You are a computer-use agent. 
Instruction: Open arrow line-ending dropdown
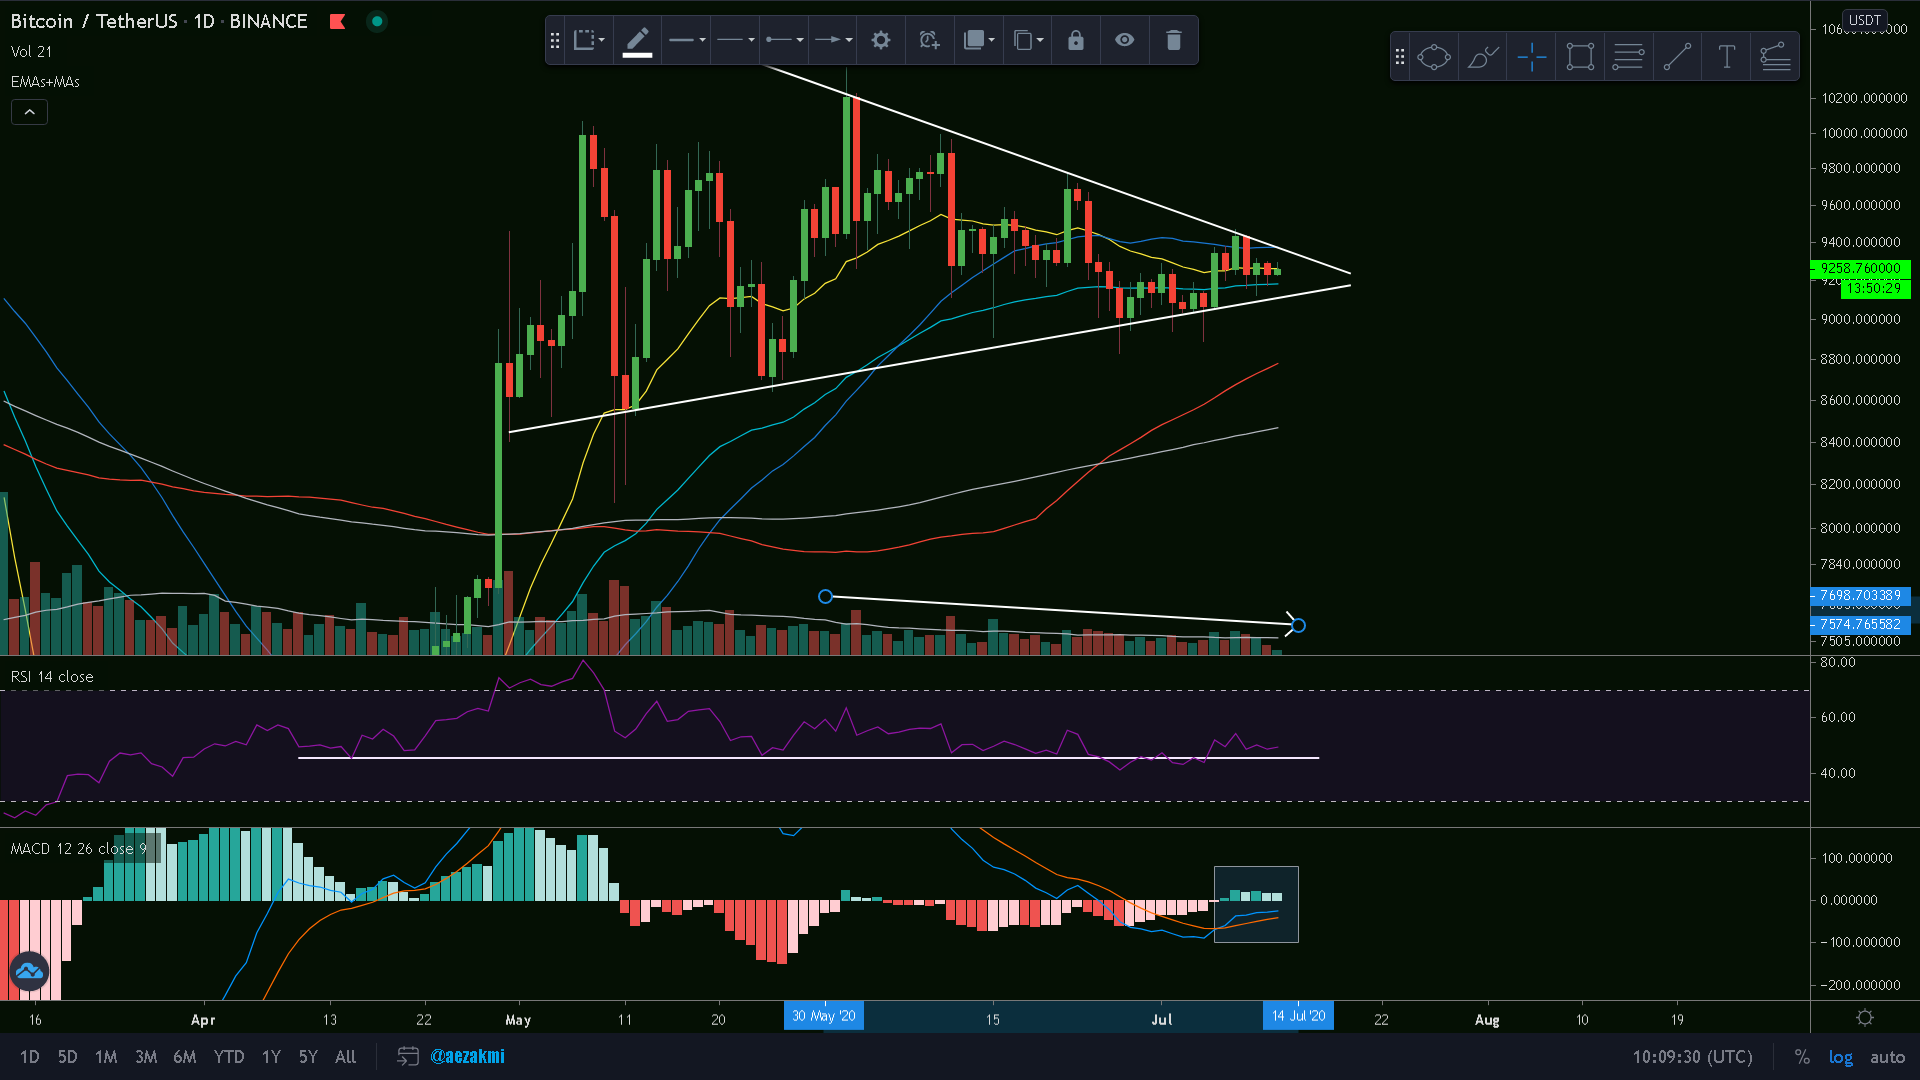point(833,40)
